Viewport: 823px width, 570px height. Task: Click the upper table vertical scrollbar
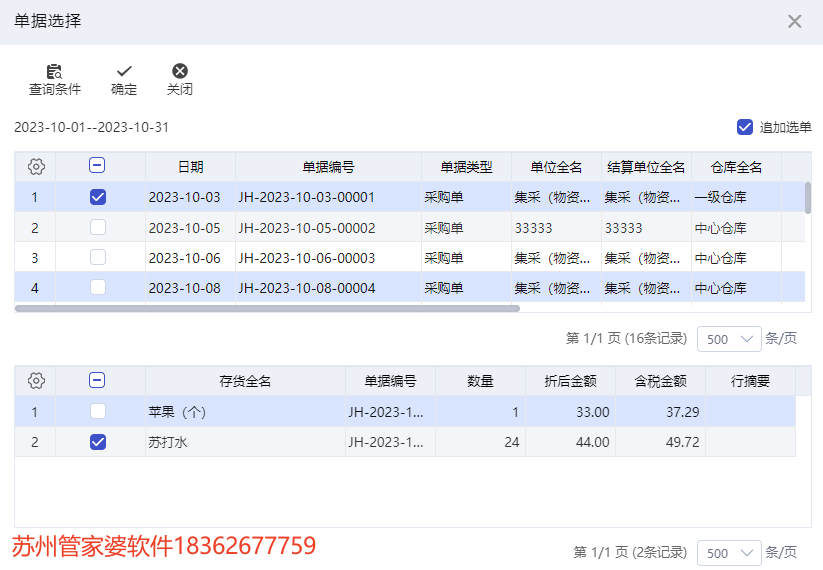808,198
